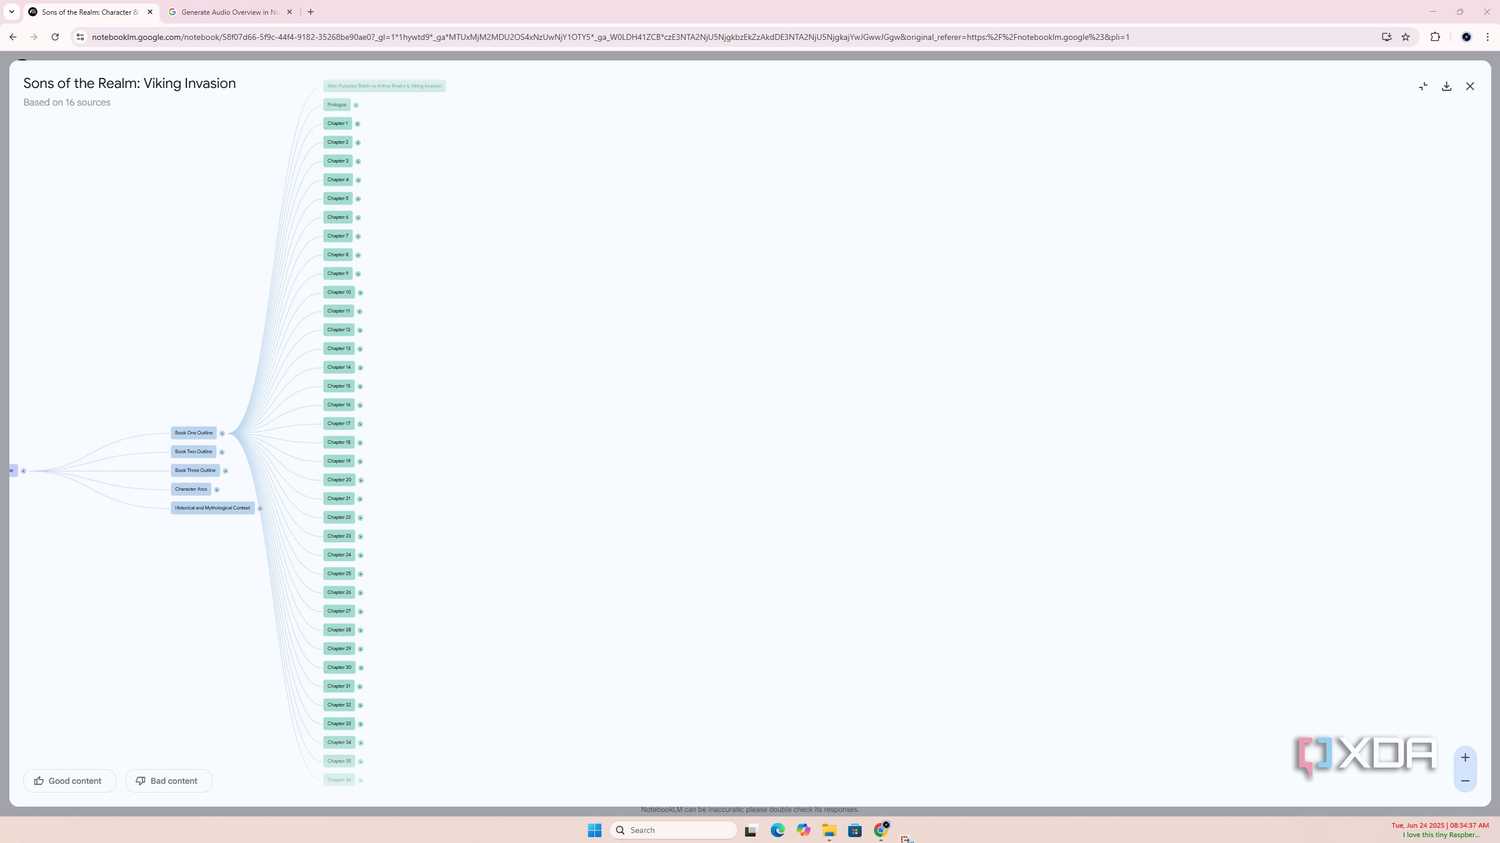Rate mind map as Good content
The width and height of the screenshot is (1500, 843).
point(69,781)
